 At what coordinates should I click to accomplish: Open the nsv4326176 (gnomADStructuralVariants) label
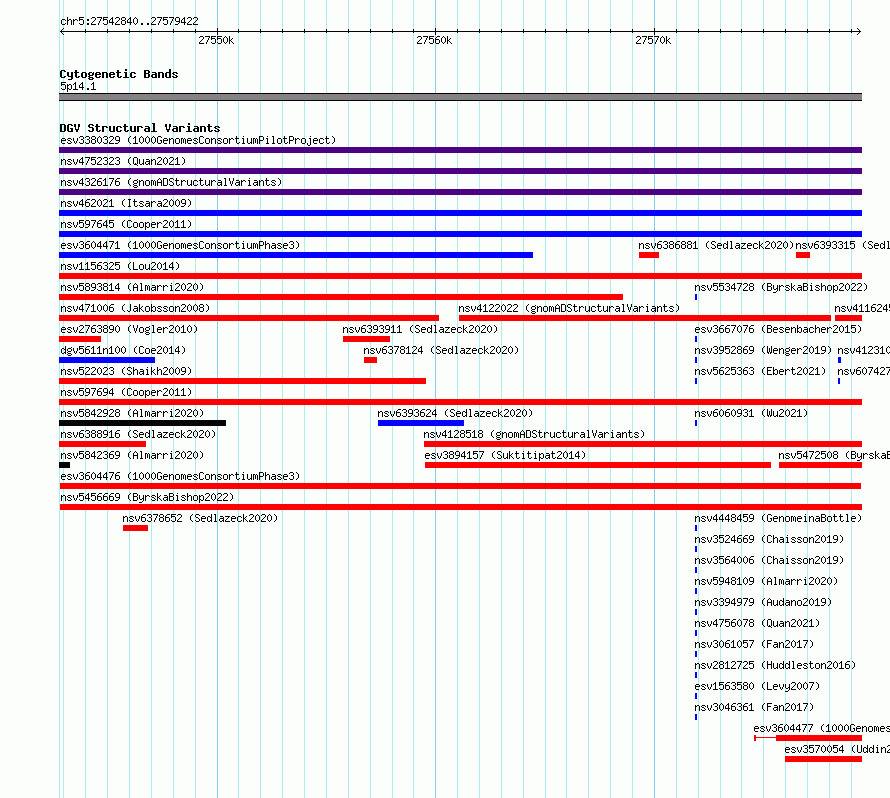point(171,182)
